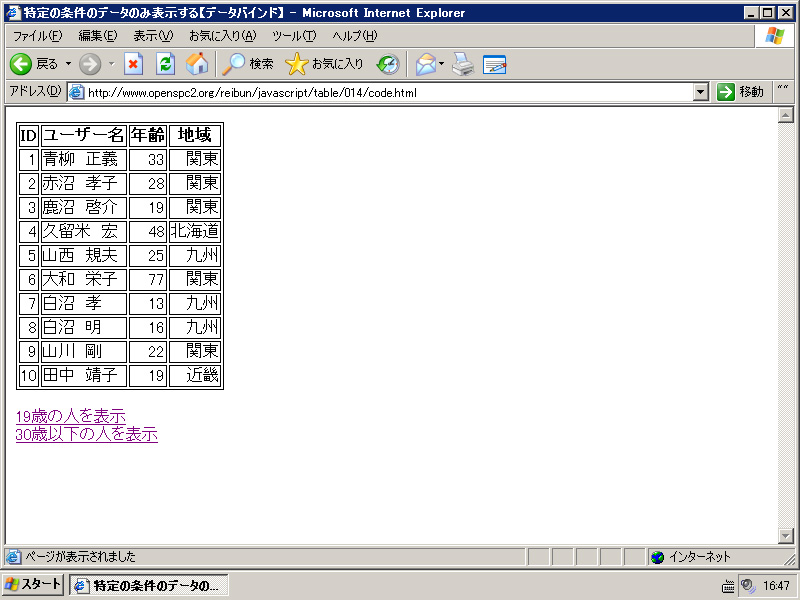Open the Windows スタート button
The image size is (800, 600).
click(33, 585)
